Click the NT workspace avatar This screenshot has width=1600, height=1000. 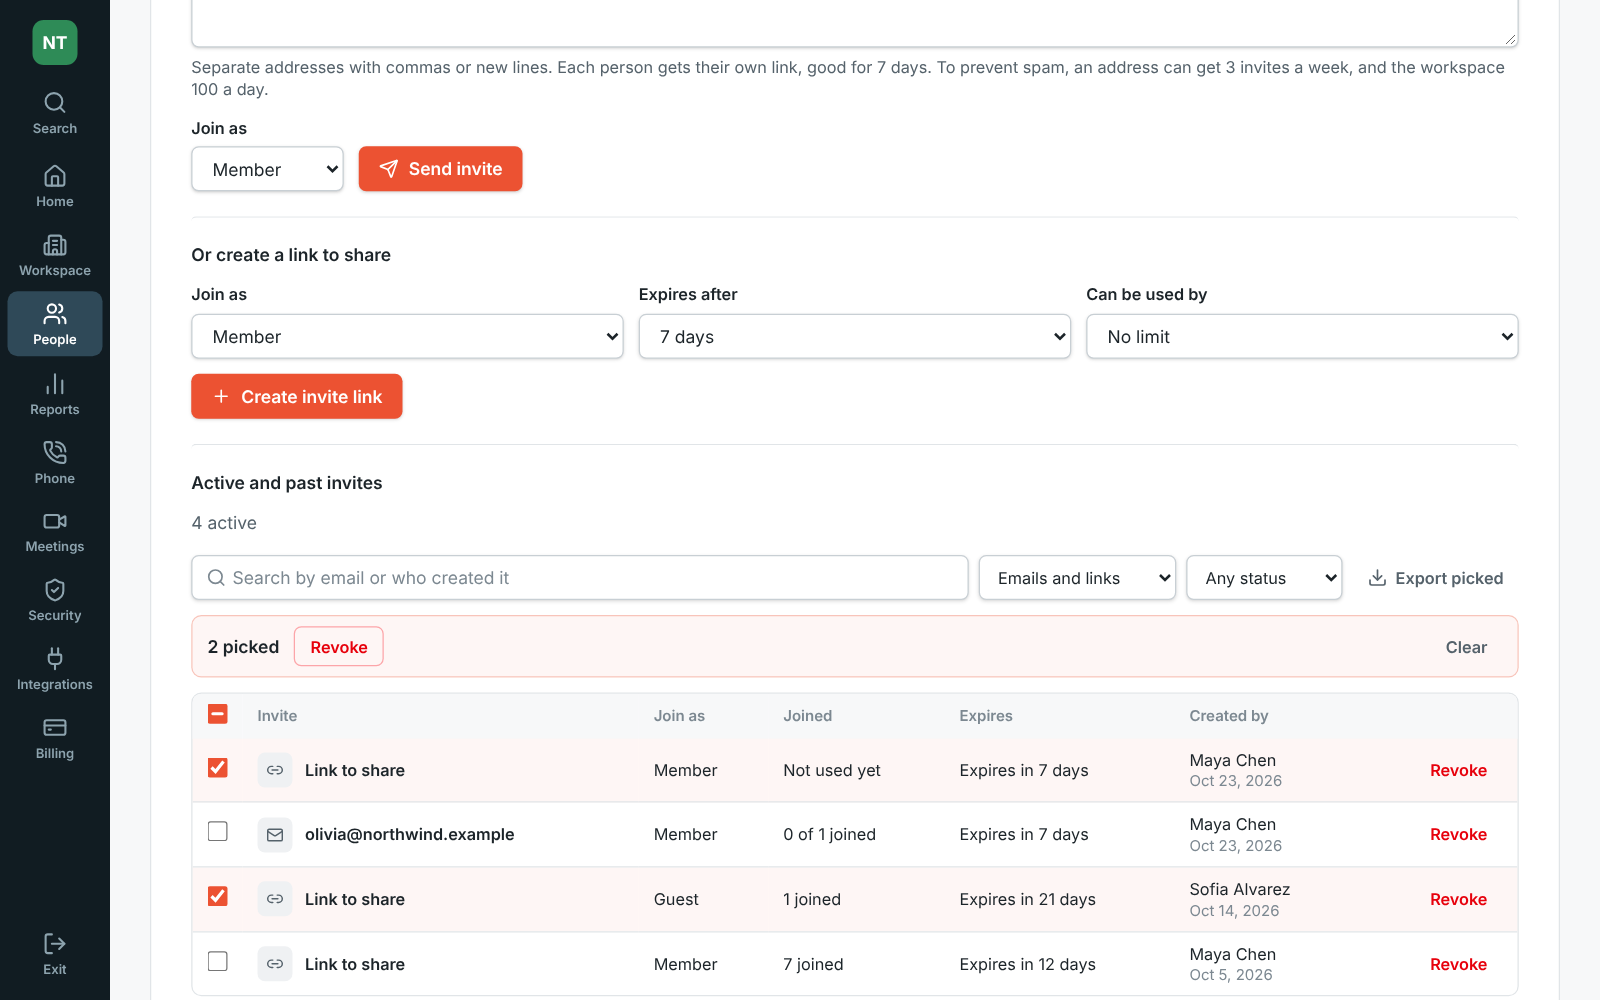55,43
